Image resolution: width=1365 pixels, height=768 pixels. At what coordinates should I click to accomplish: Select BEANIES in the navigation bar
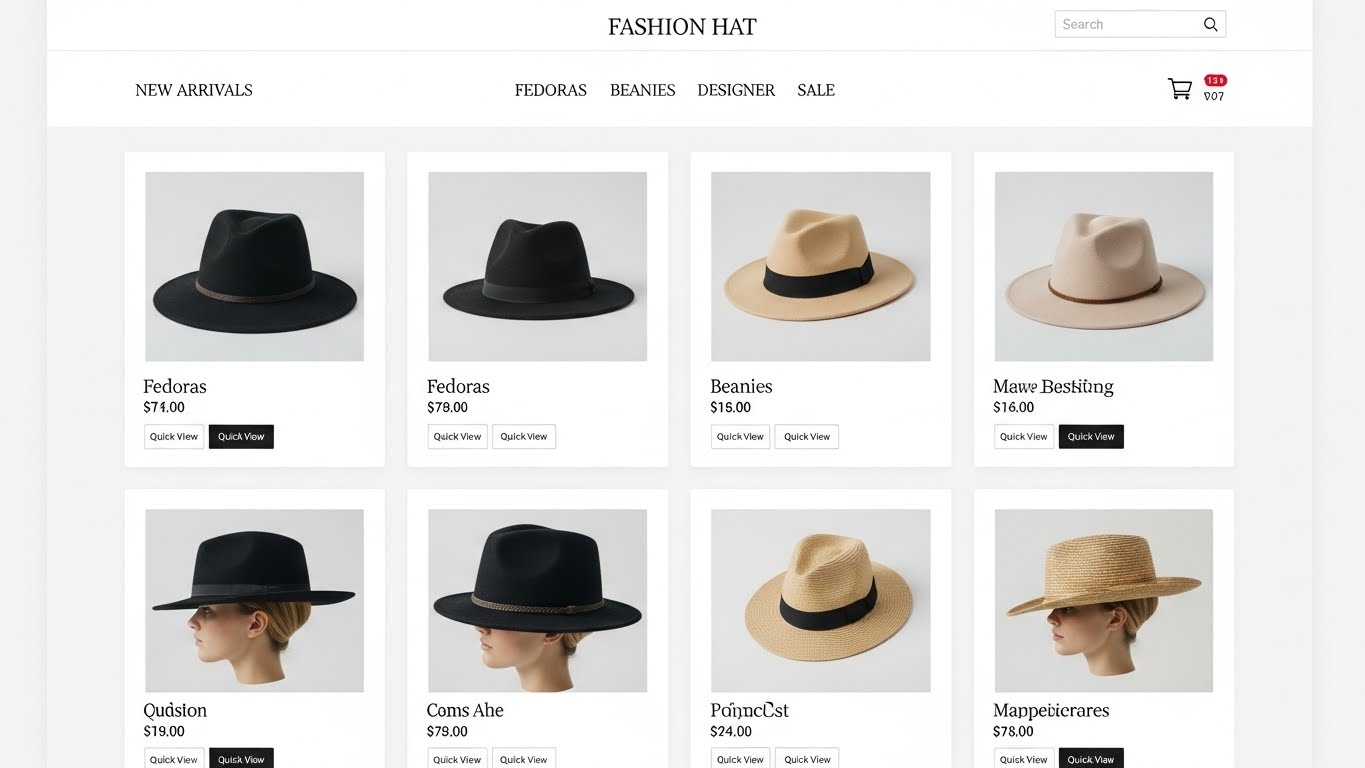[x=642, y=90]
